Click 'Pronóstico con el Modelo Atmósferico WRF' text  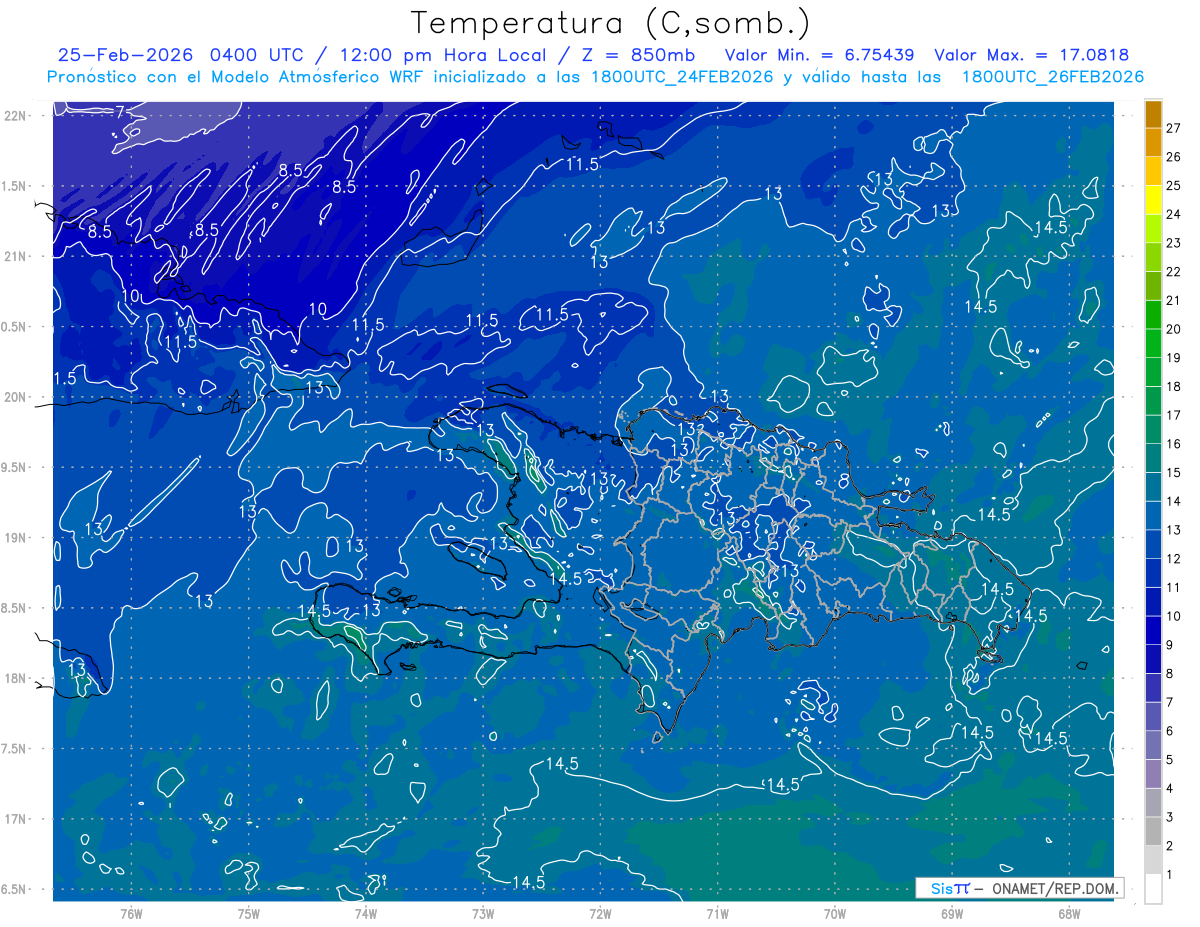pyautogui.click(x=237, y=77)
